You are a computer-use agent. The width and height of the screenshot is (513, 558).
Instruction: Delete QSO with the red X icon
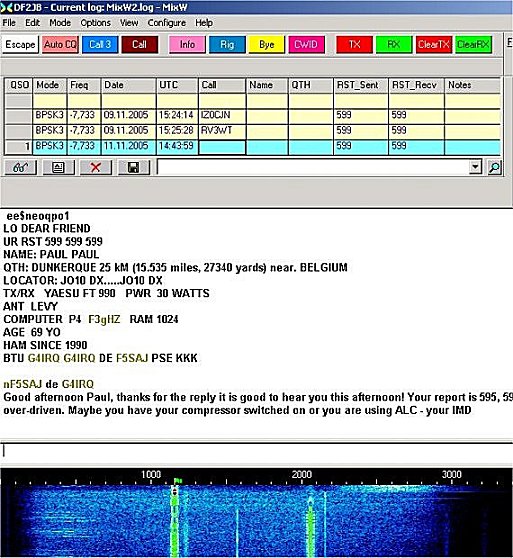tap(96, 167)
